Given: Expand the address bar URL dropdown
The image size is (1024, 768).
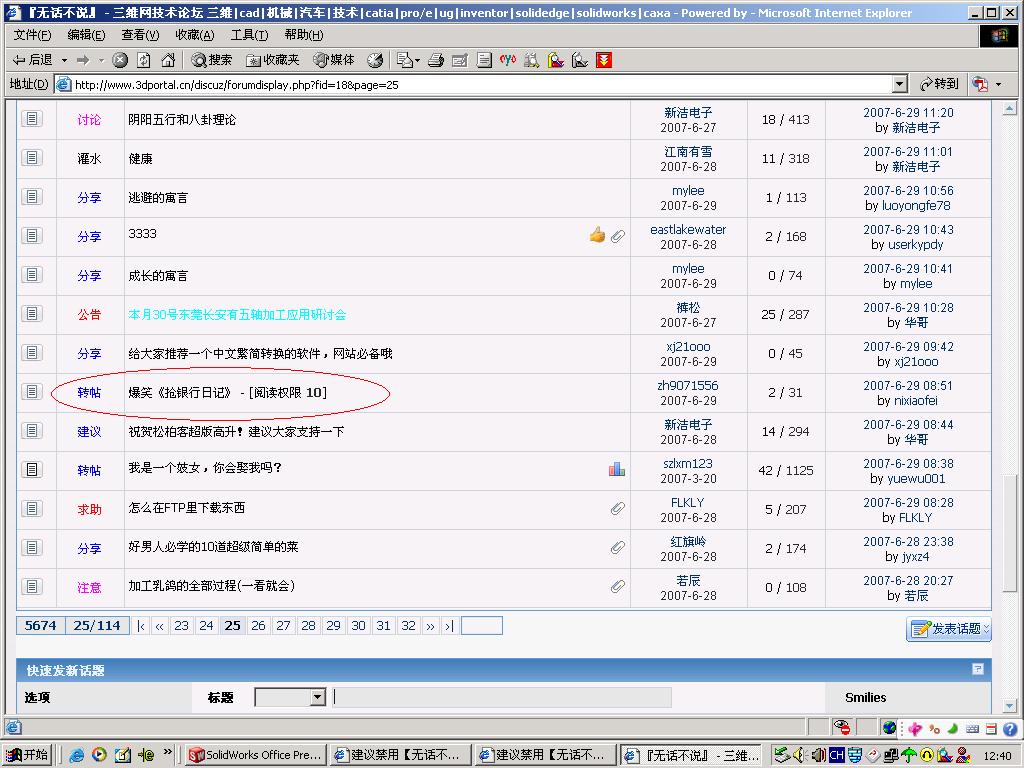Looking at the screenshot, I should tap(900, 84).
